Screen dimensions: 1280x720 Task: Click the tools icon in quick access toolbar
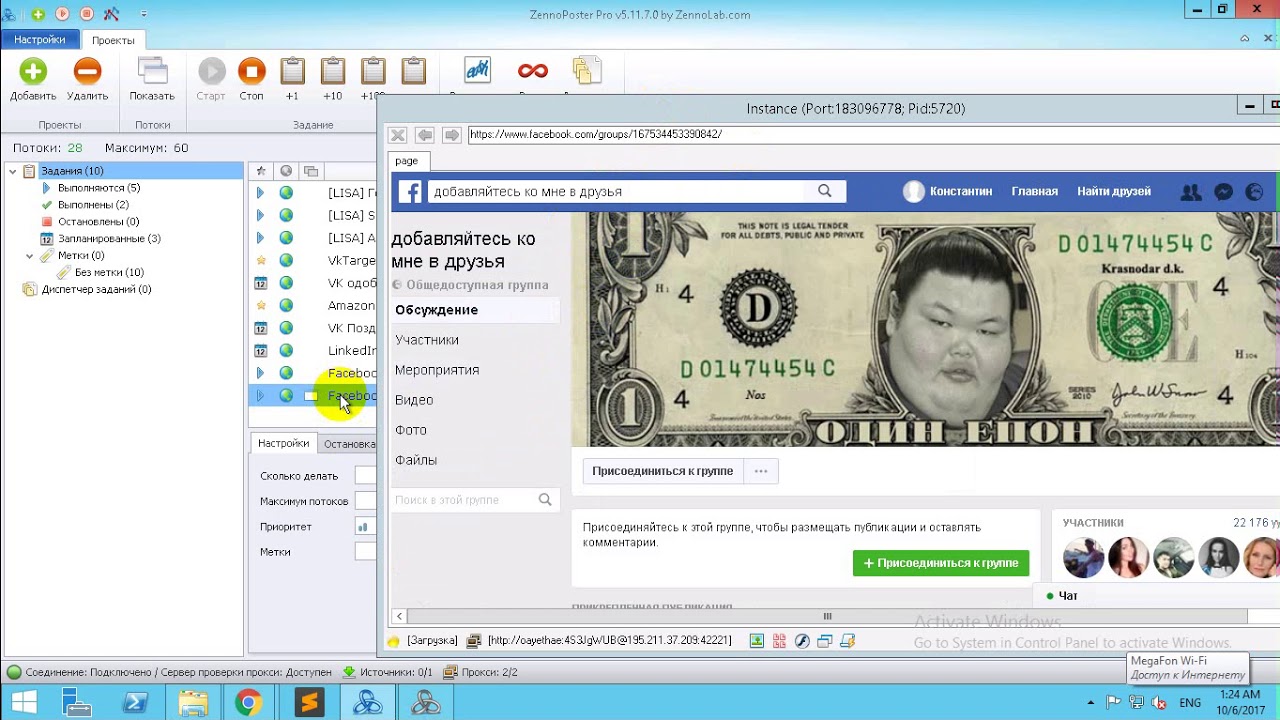[111, 14]
